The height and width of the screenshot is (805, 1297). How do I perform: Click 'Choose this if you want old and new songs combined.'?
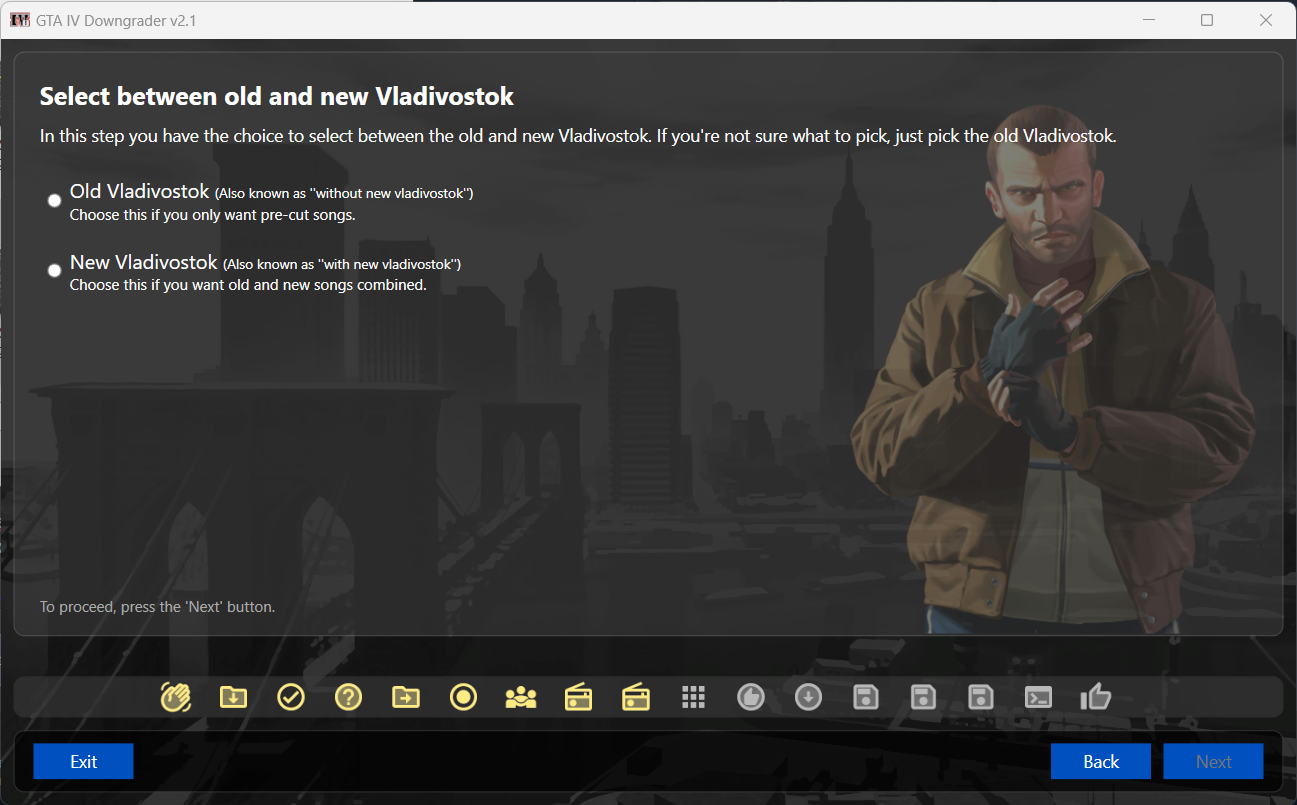[x=248, y=285]
